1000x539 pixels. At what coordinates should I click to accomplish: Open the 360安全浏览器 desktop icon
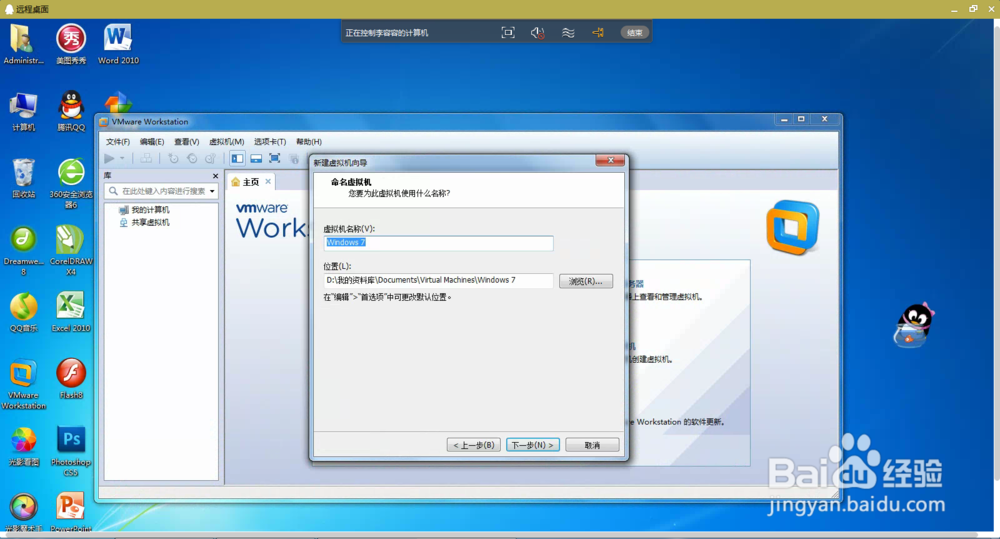(x=71, y=183)
